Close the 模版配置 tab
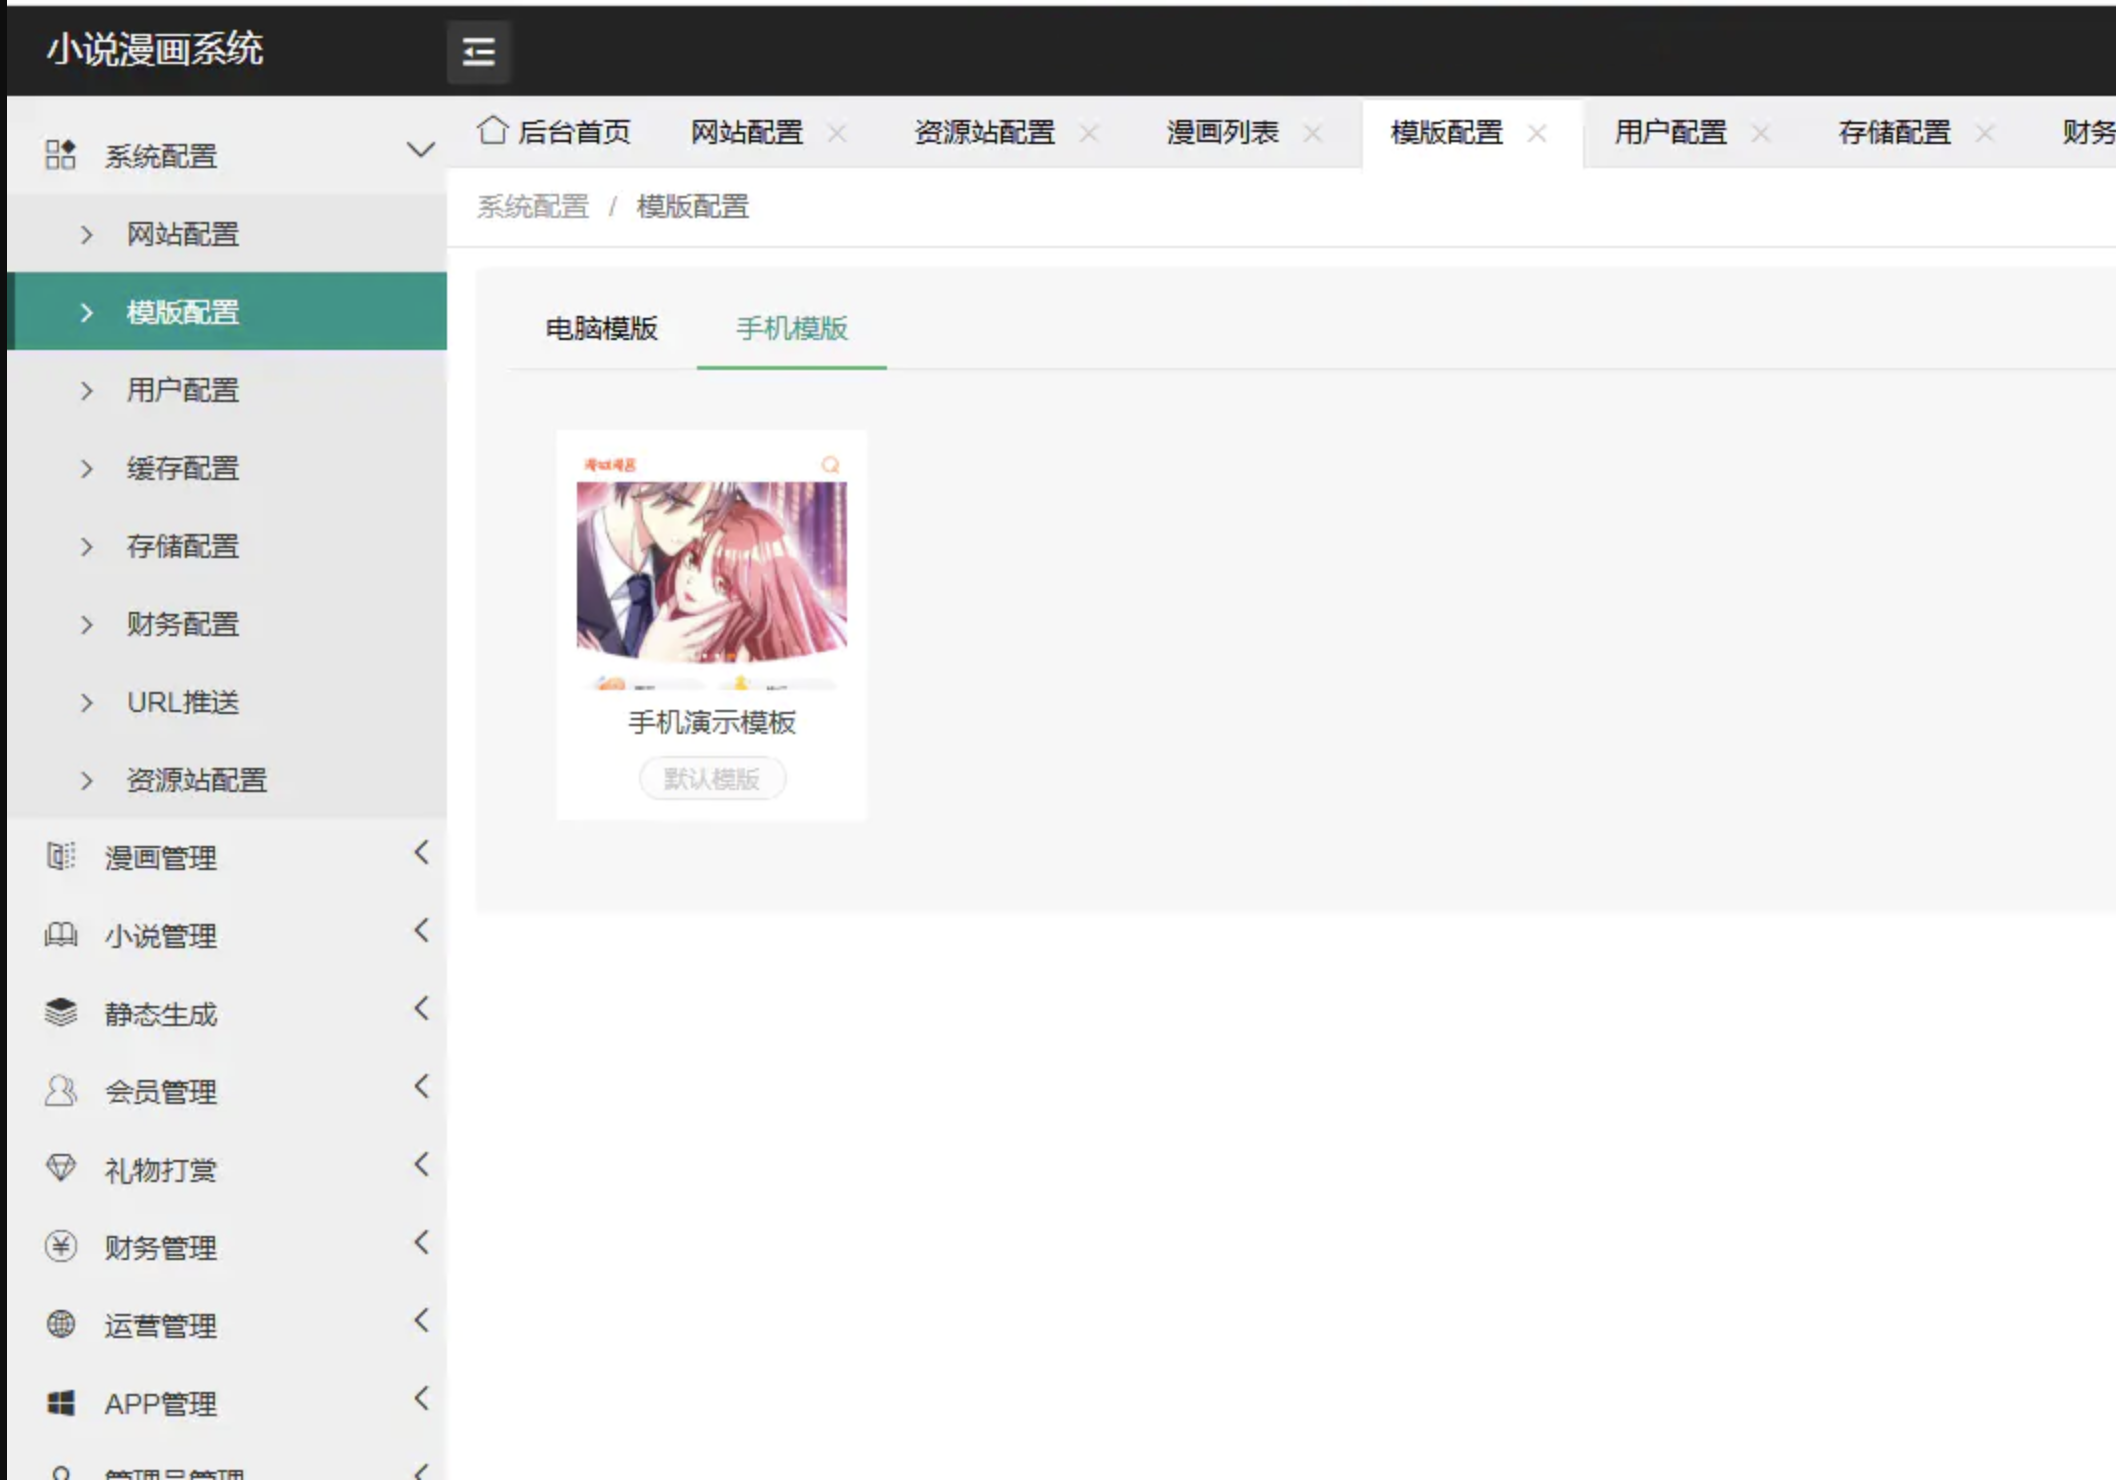This screenshot has height=1480, width=2116. pos(1538,132)
